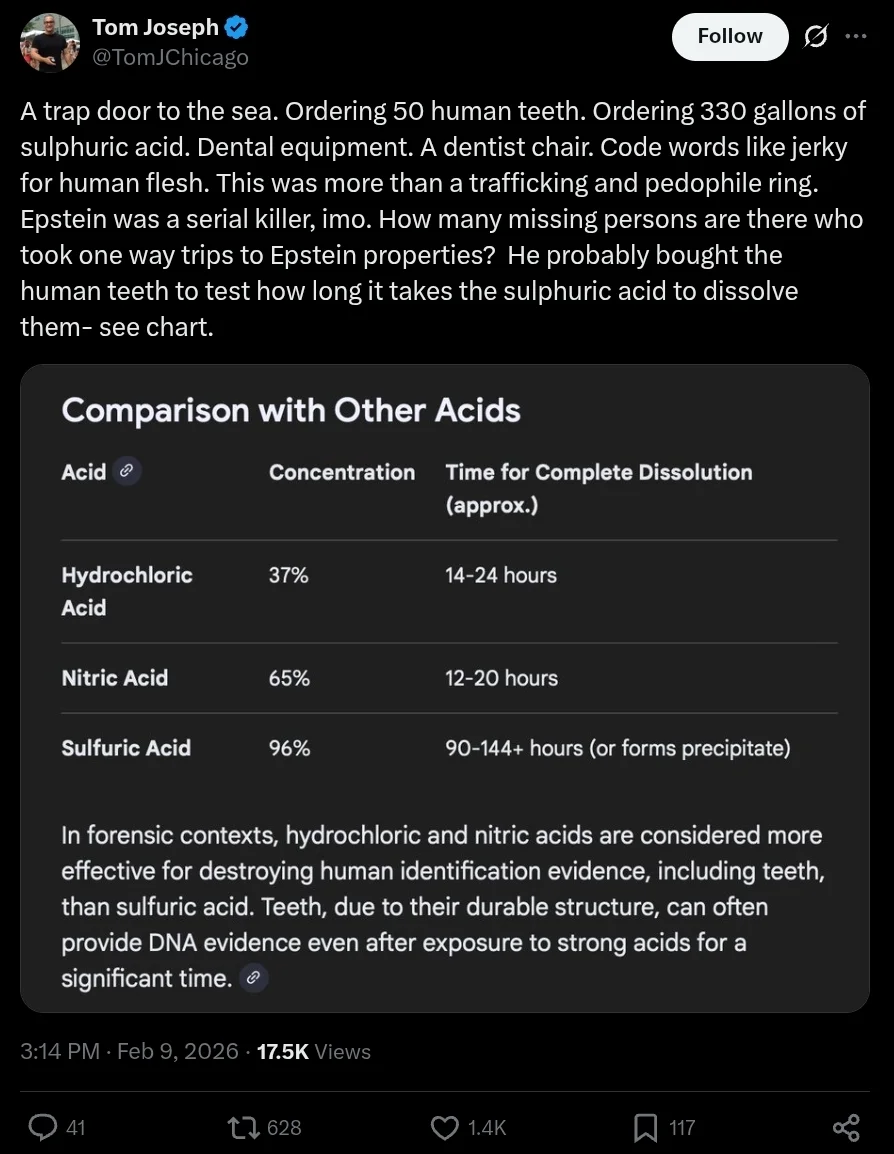Click the link icon next to Acid header
The image size is (894, 1154).
coord(126,472)
